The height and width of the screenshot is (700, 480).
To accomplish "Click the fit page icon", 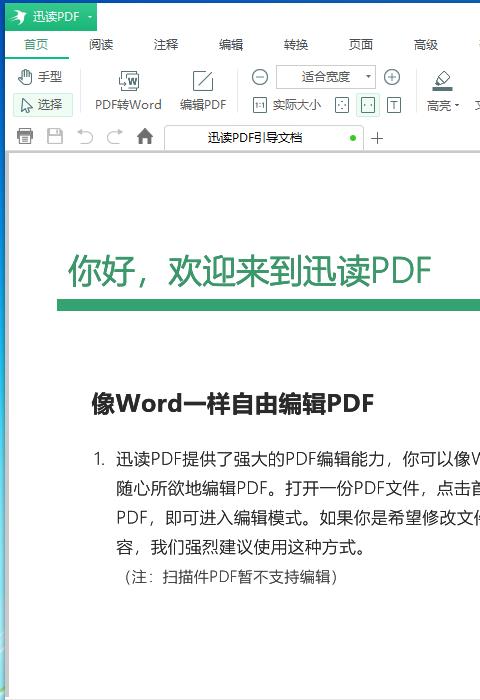I will (x=342, y=105).
